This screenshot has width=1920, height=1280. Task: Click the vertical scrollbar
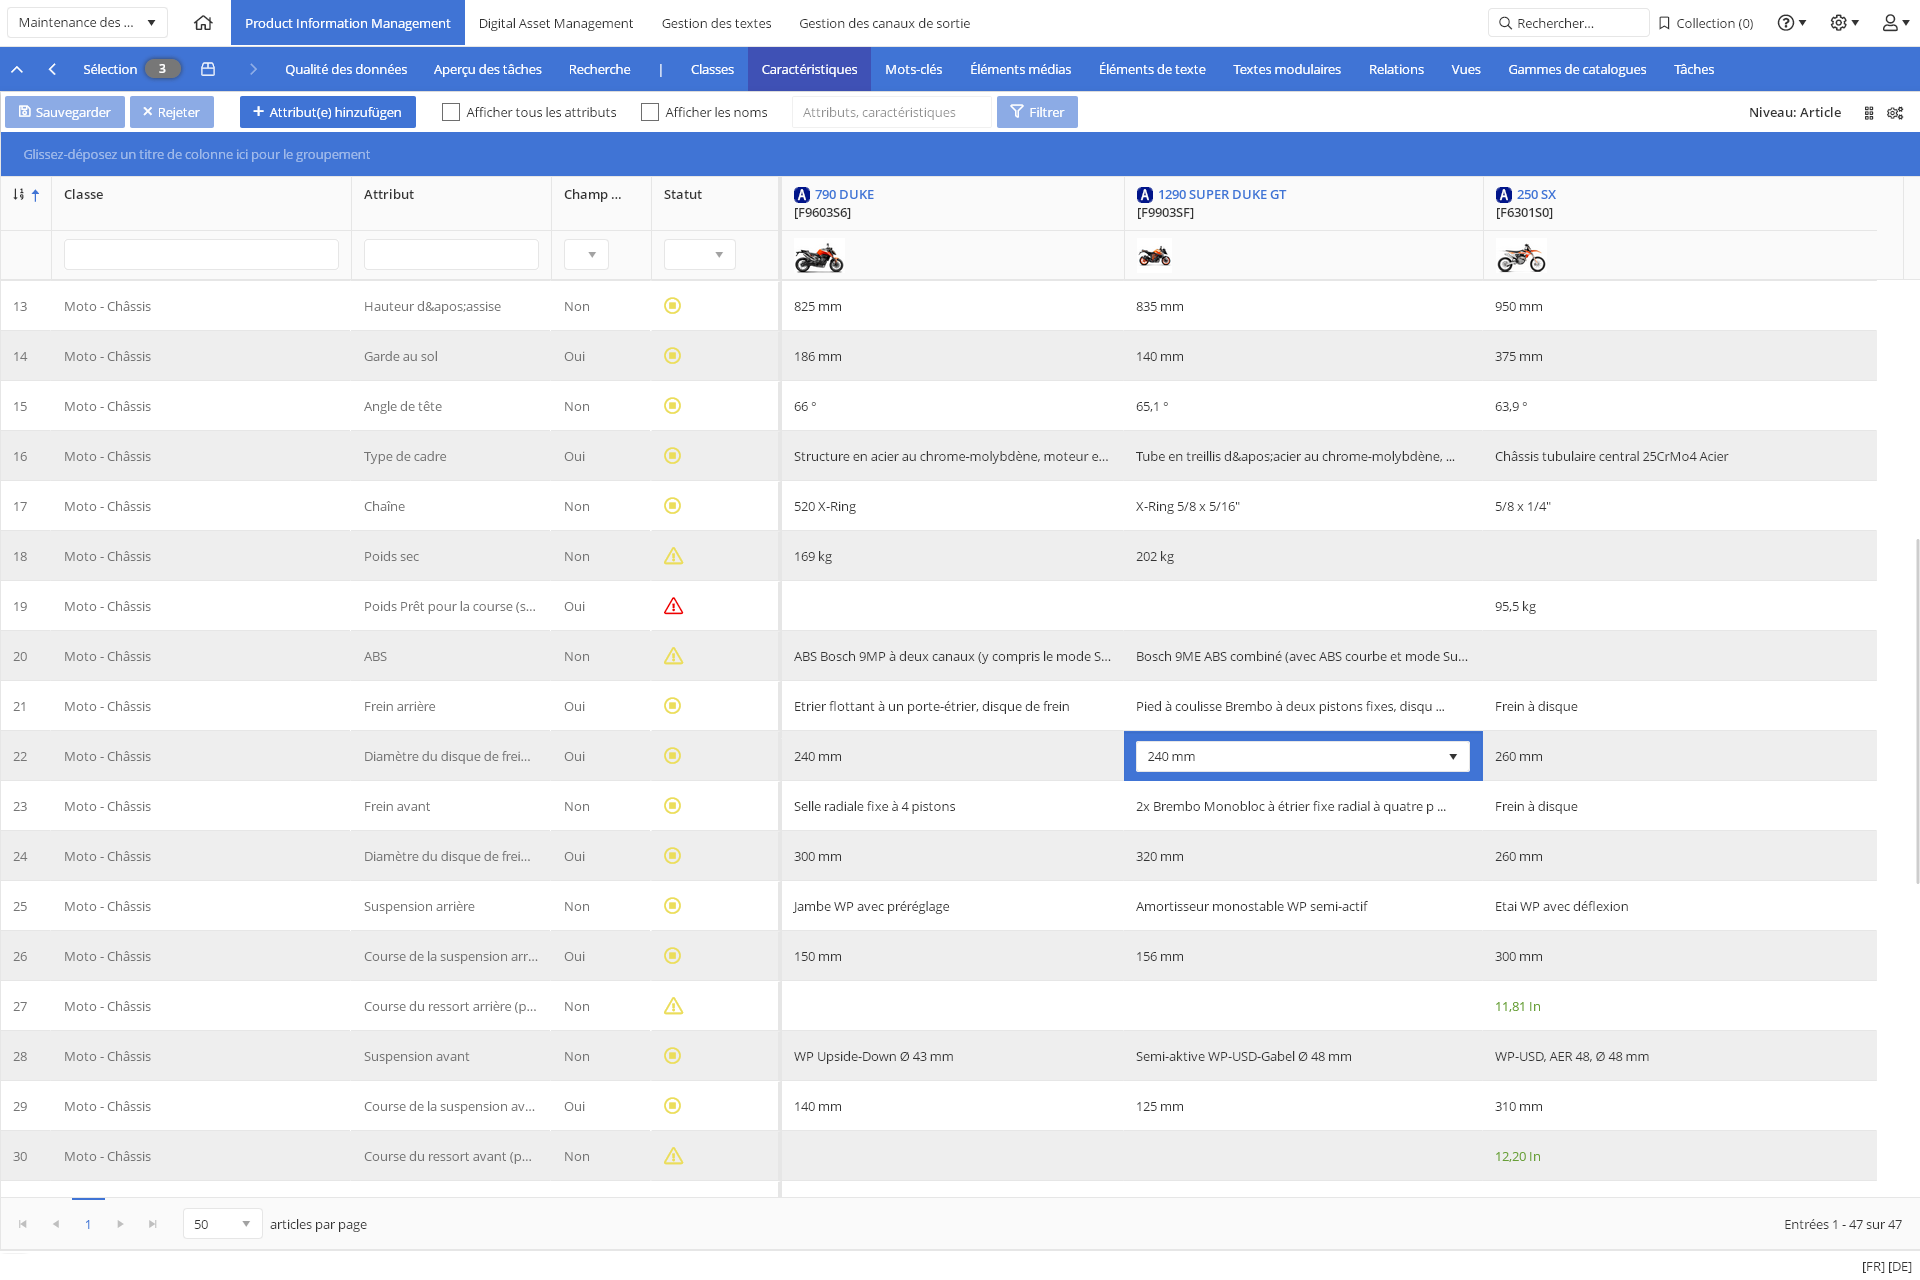[x=1916, y=712]
